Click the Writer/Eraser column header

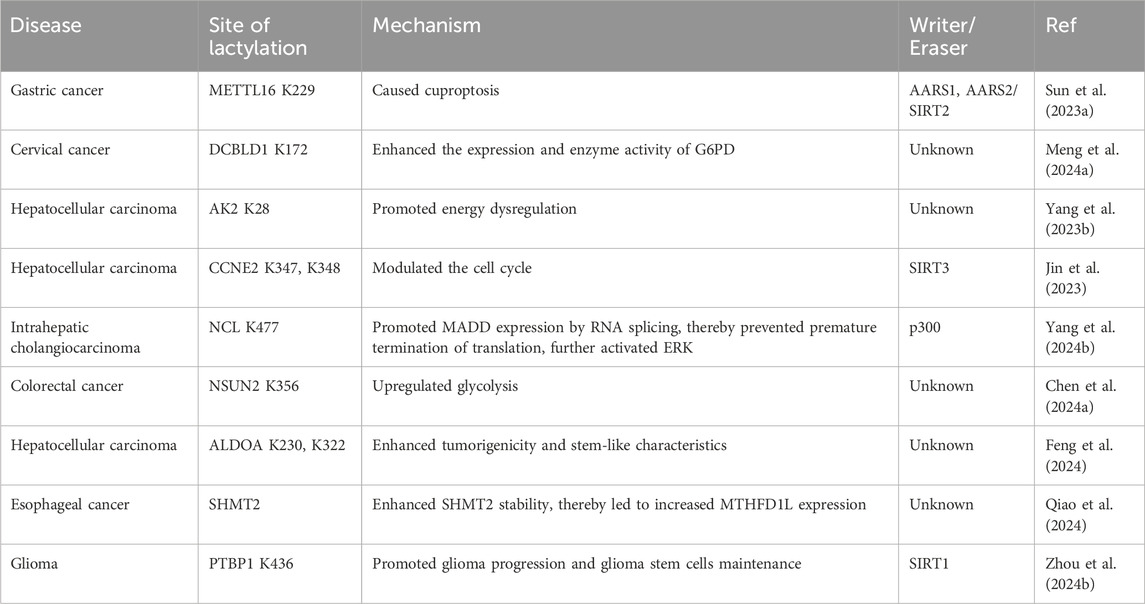click(x=941, y=37)
